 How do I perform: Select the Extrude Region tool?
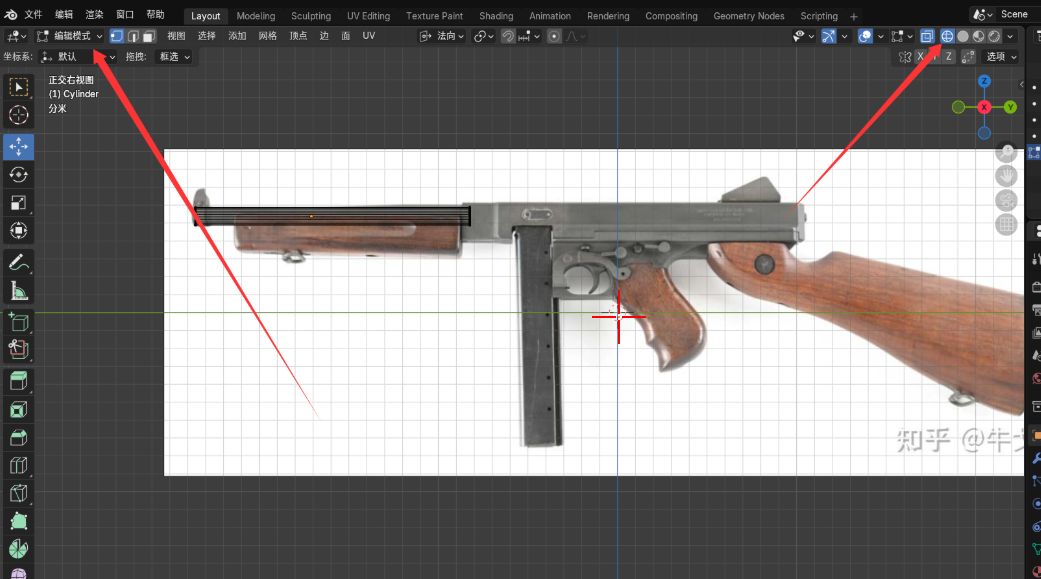point(18,380)
